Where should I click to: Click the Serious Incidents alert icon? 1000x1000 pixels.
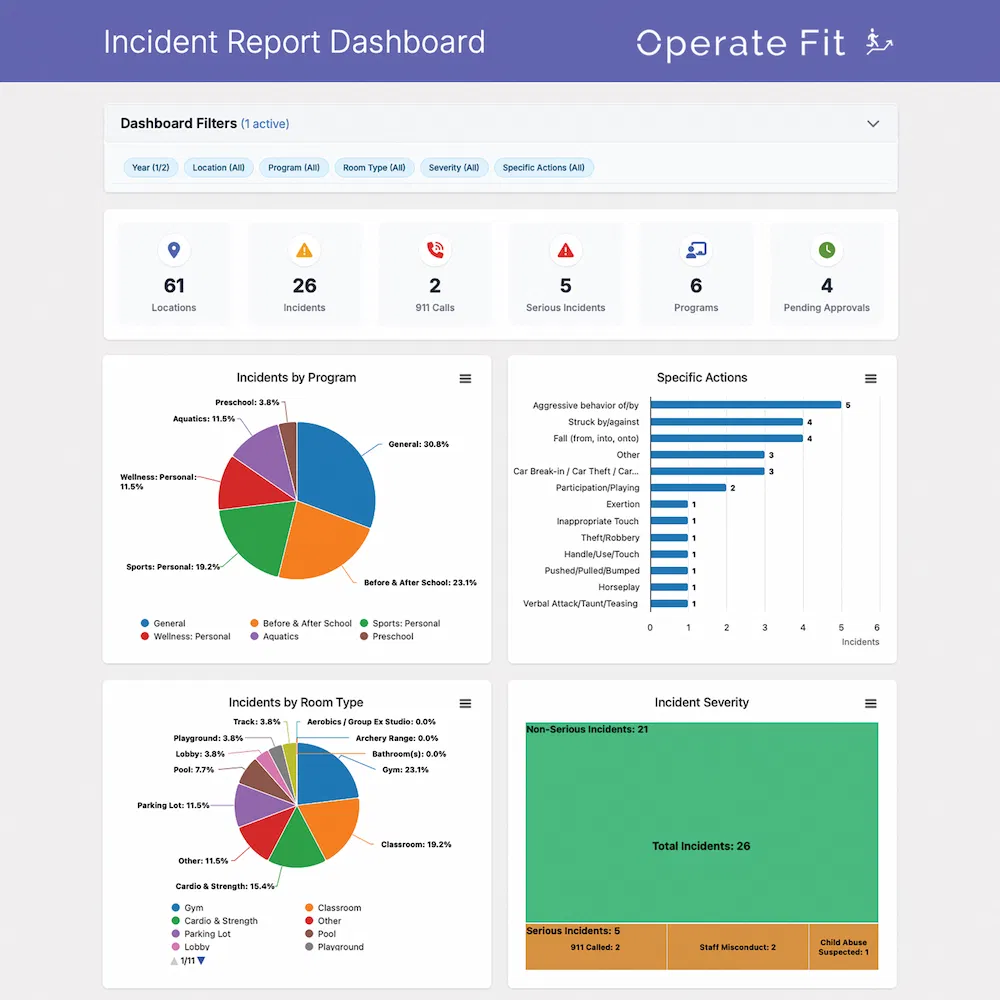click(565, 250)
